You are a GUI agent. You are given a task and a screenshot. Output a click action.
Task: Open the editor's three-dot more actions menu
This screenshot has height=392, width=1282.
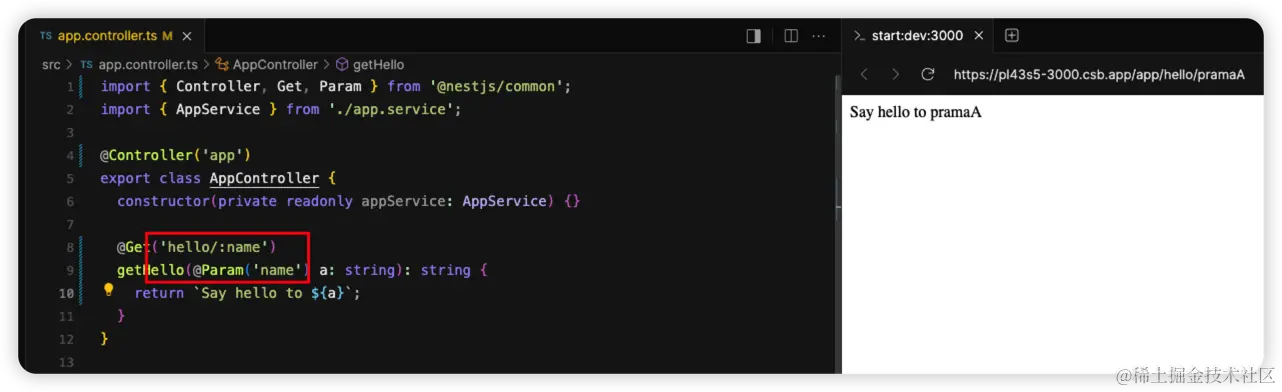pos(819,36)
